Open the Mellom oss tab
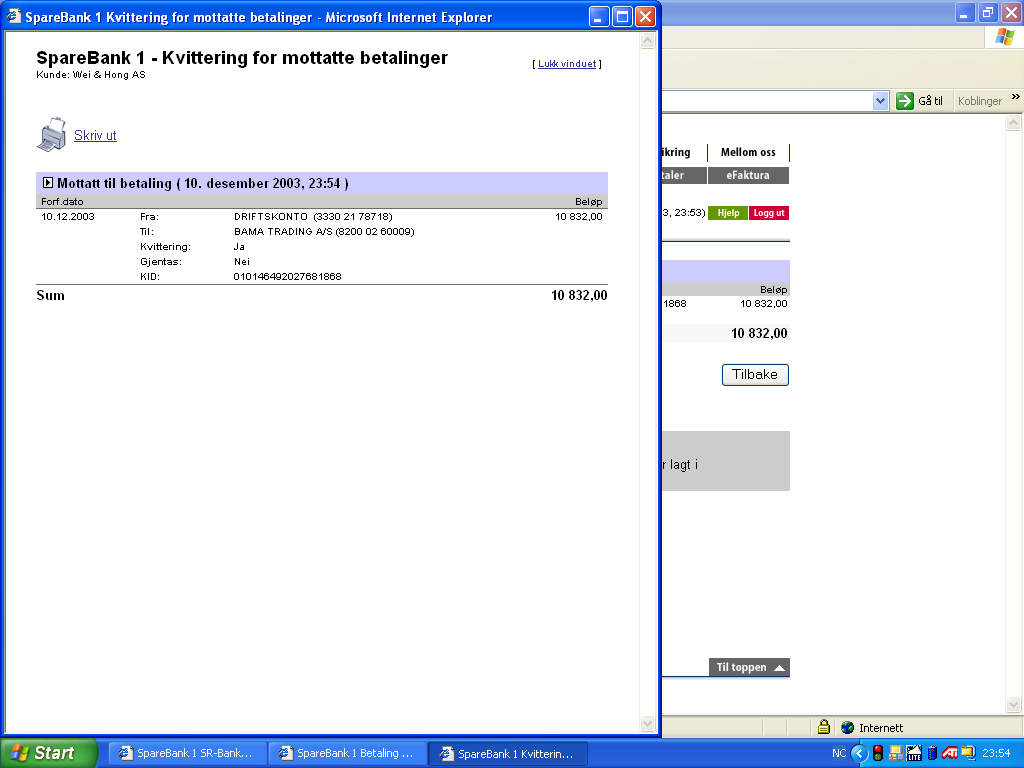The height and width of the screenshot is (768, 1024). click(748, 152)
